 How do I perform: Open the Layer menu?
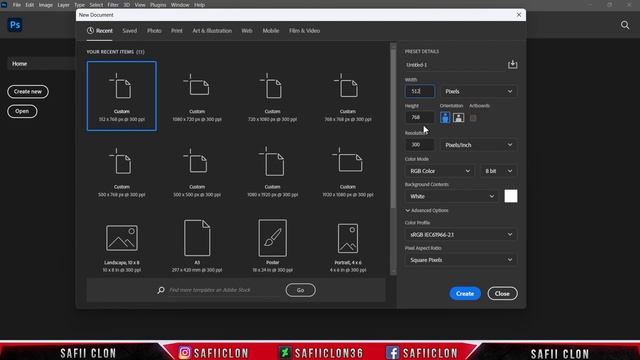[x=63, y=5]
